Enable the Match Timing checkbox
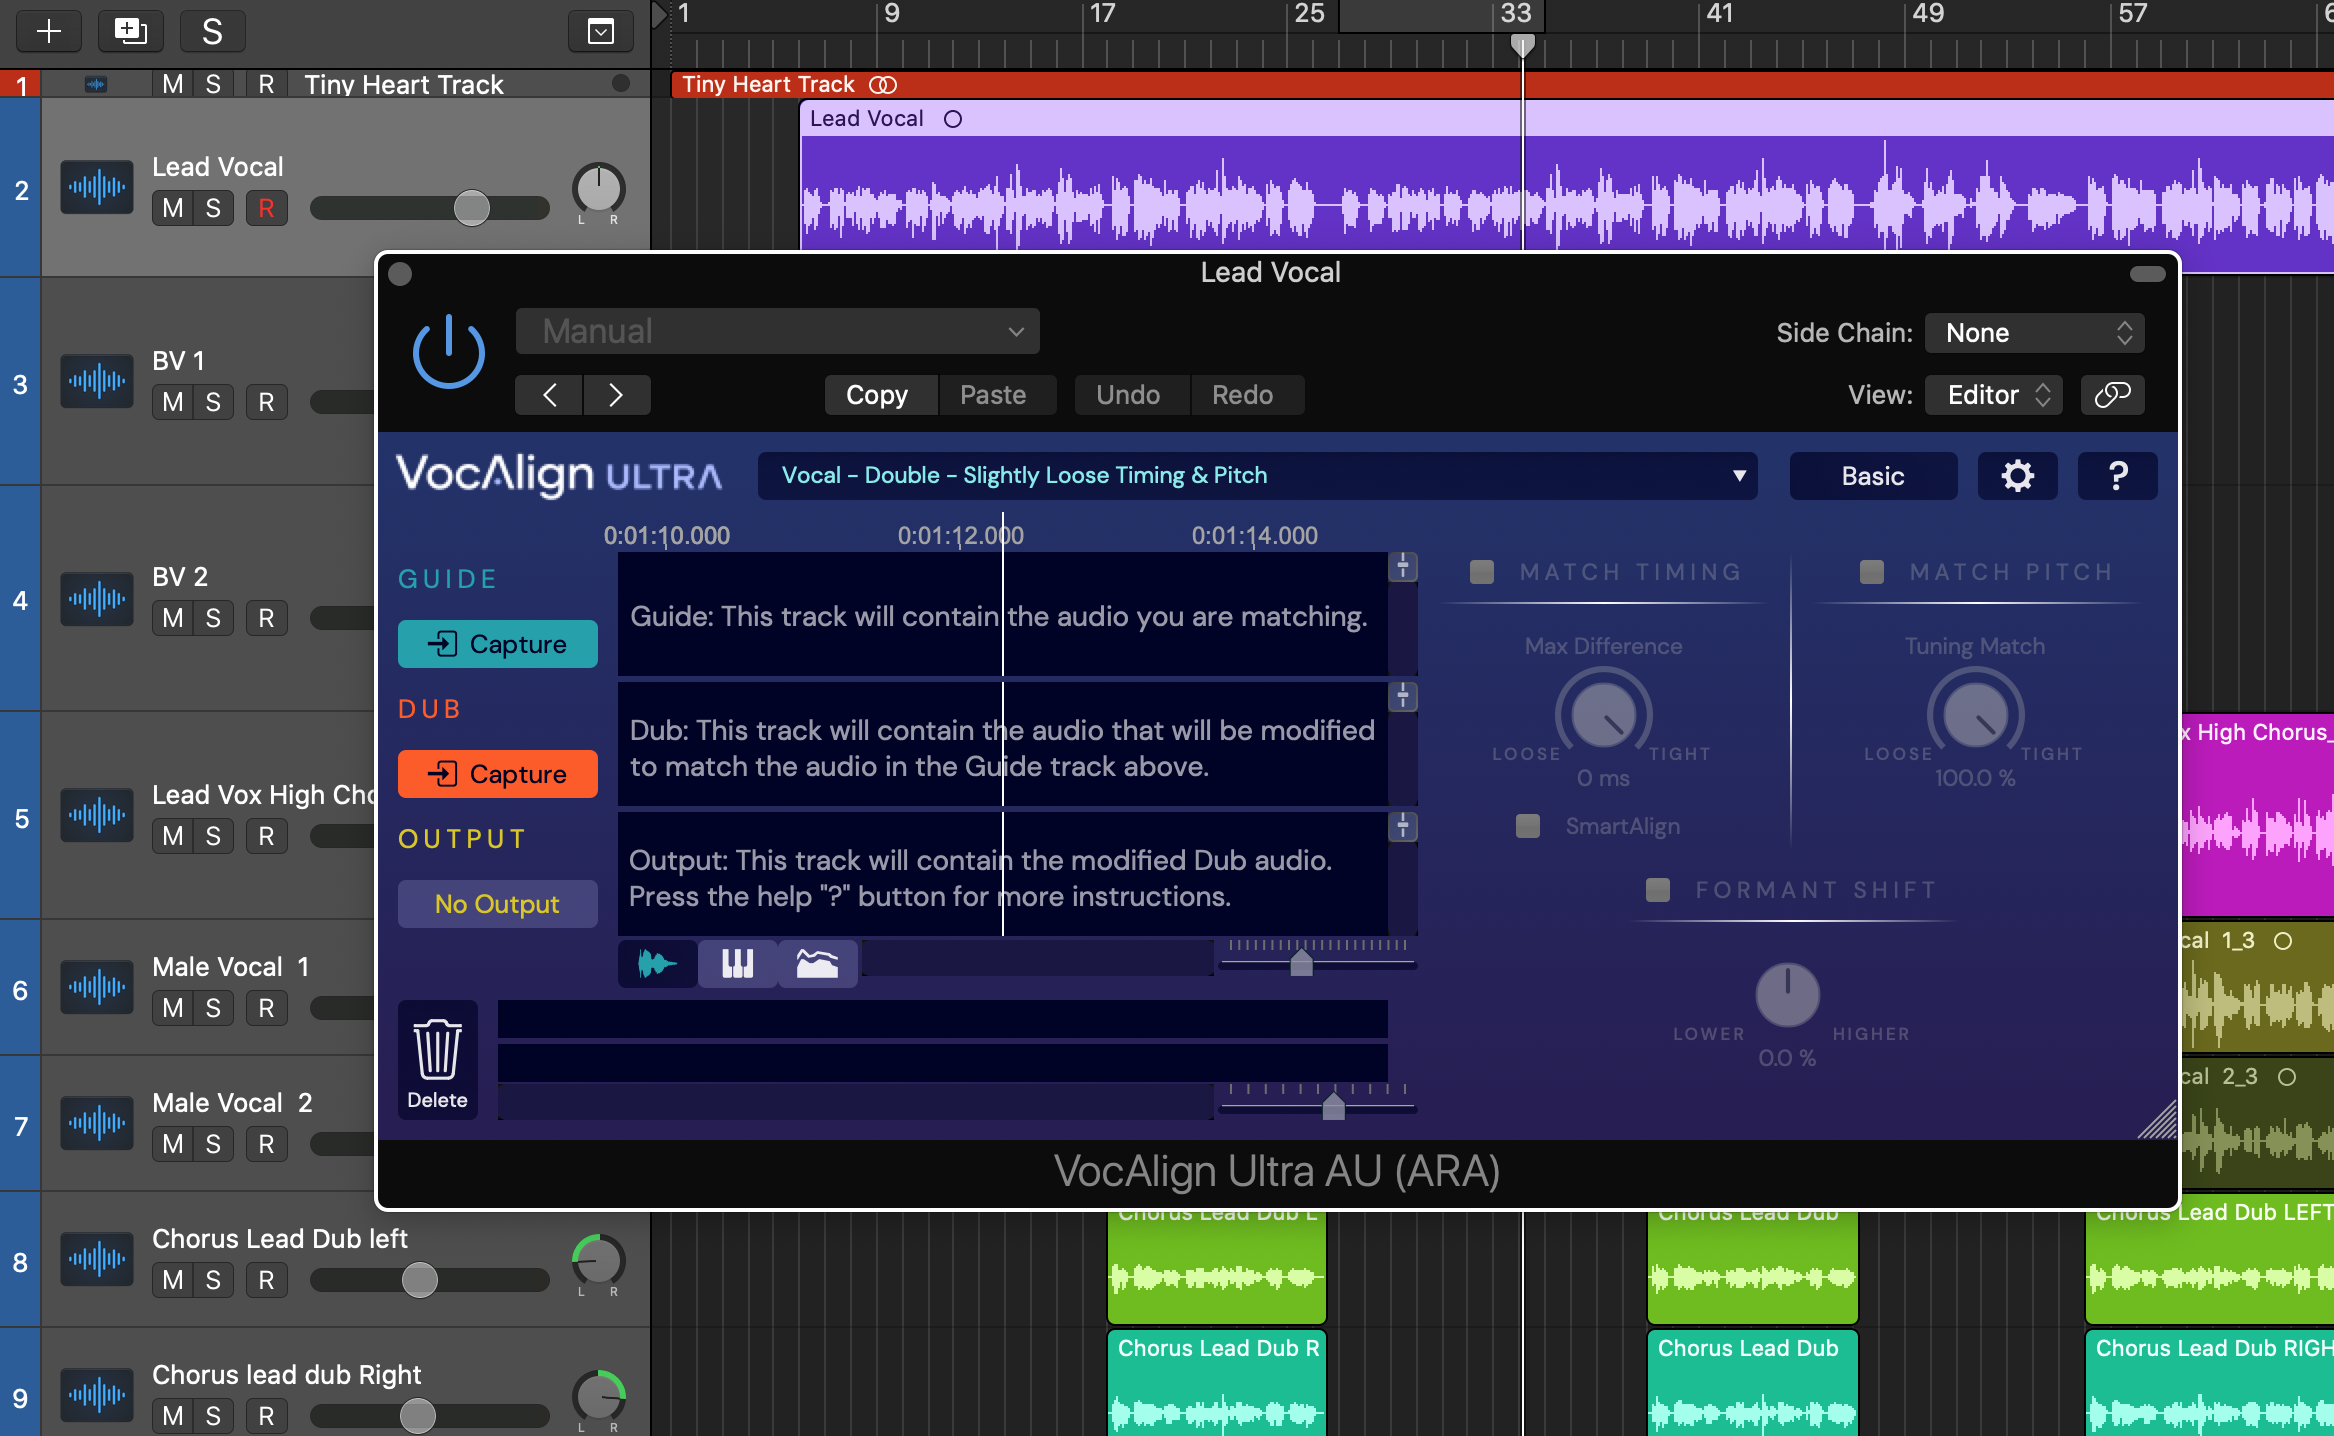 point(1482,572)
